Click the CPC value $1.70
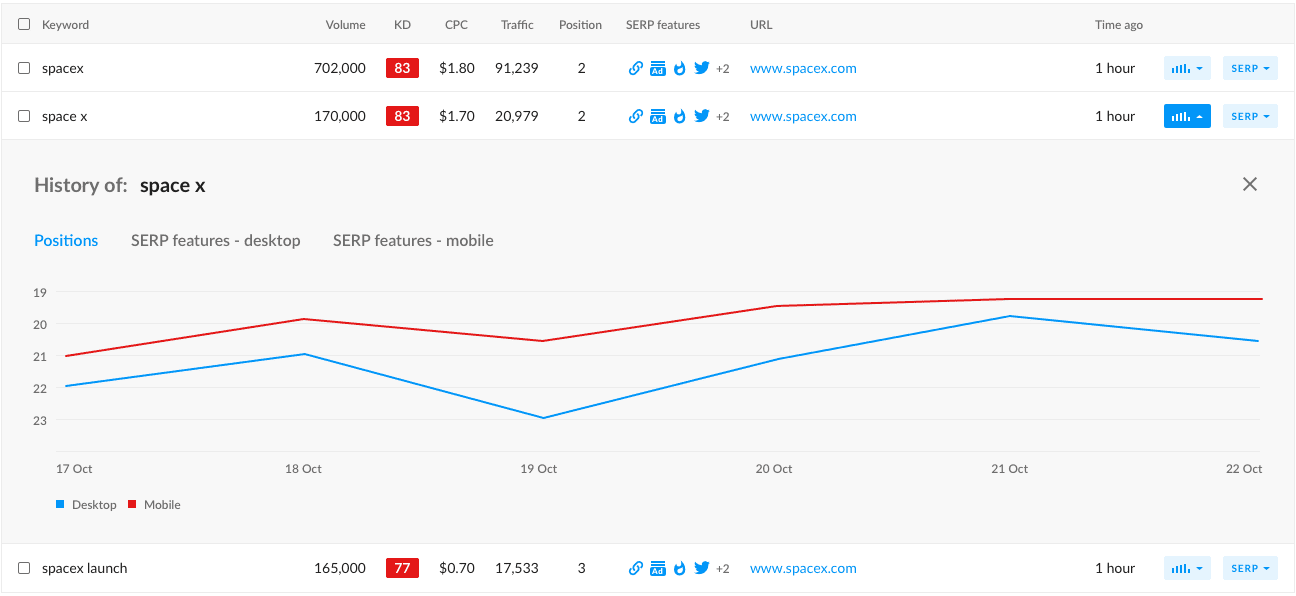This screenshot has width=1296, height=596. 457,116
